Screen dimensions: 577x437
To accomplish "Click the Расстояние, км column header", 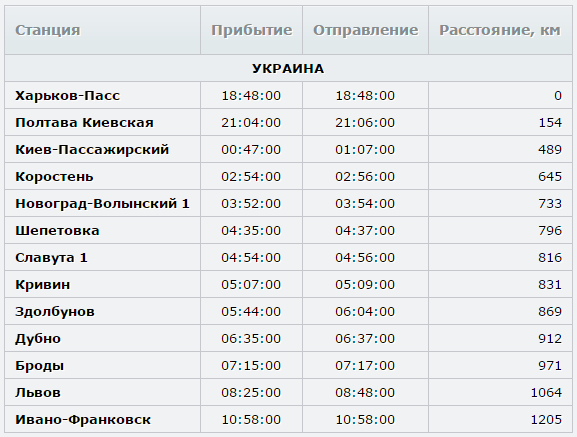I will point(500,30).
